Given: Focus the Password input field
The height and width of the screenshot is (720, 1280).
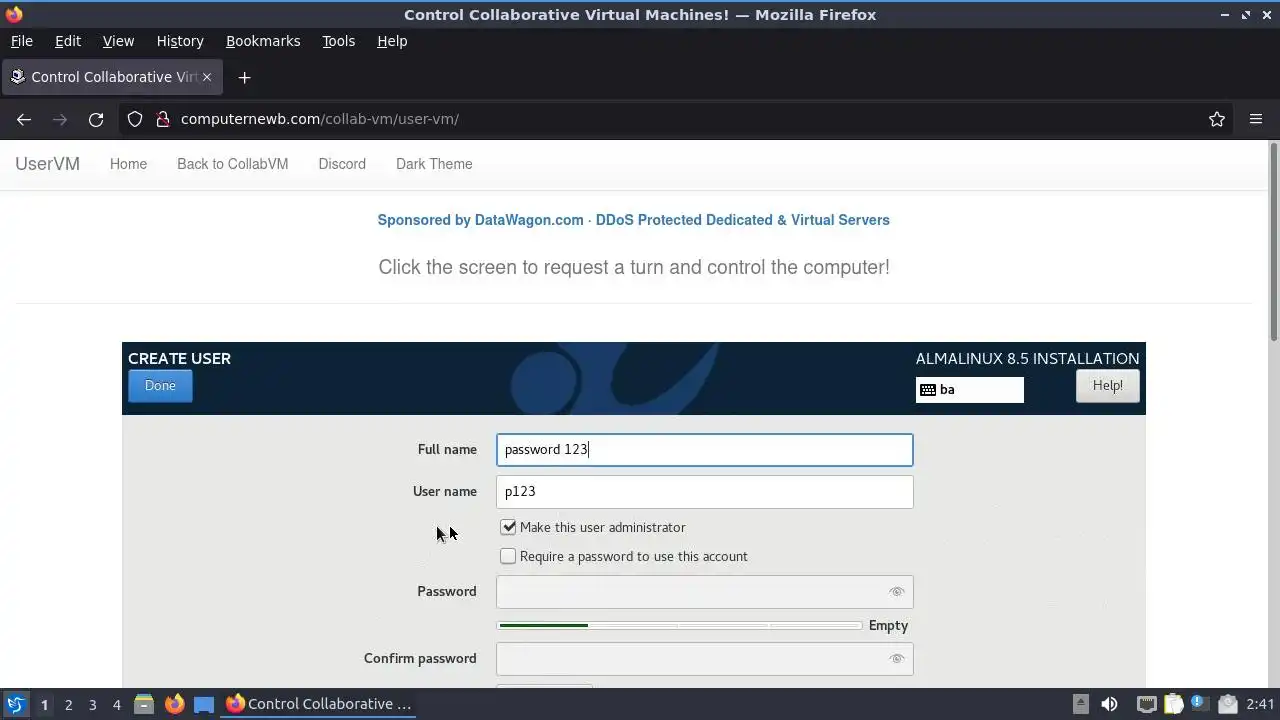Looking at the screenshot, I should [704, 592].
